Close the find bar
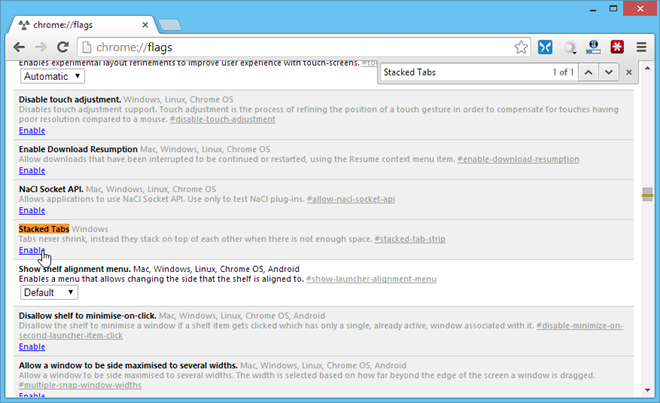660x403 pixels. tap(629, 73)
